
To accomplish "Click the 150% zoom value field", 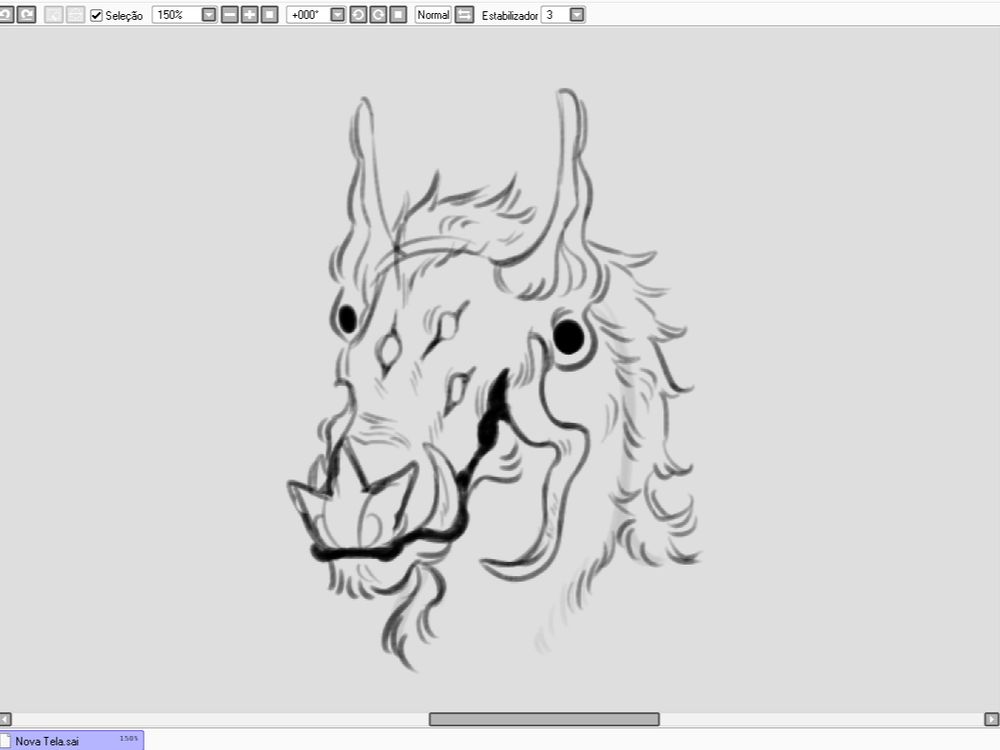I will click(x=177, y=15).
